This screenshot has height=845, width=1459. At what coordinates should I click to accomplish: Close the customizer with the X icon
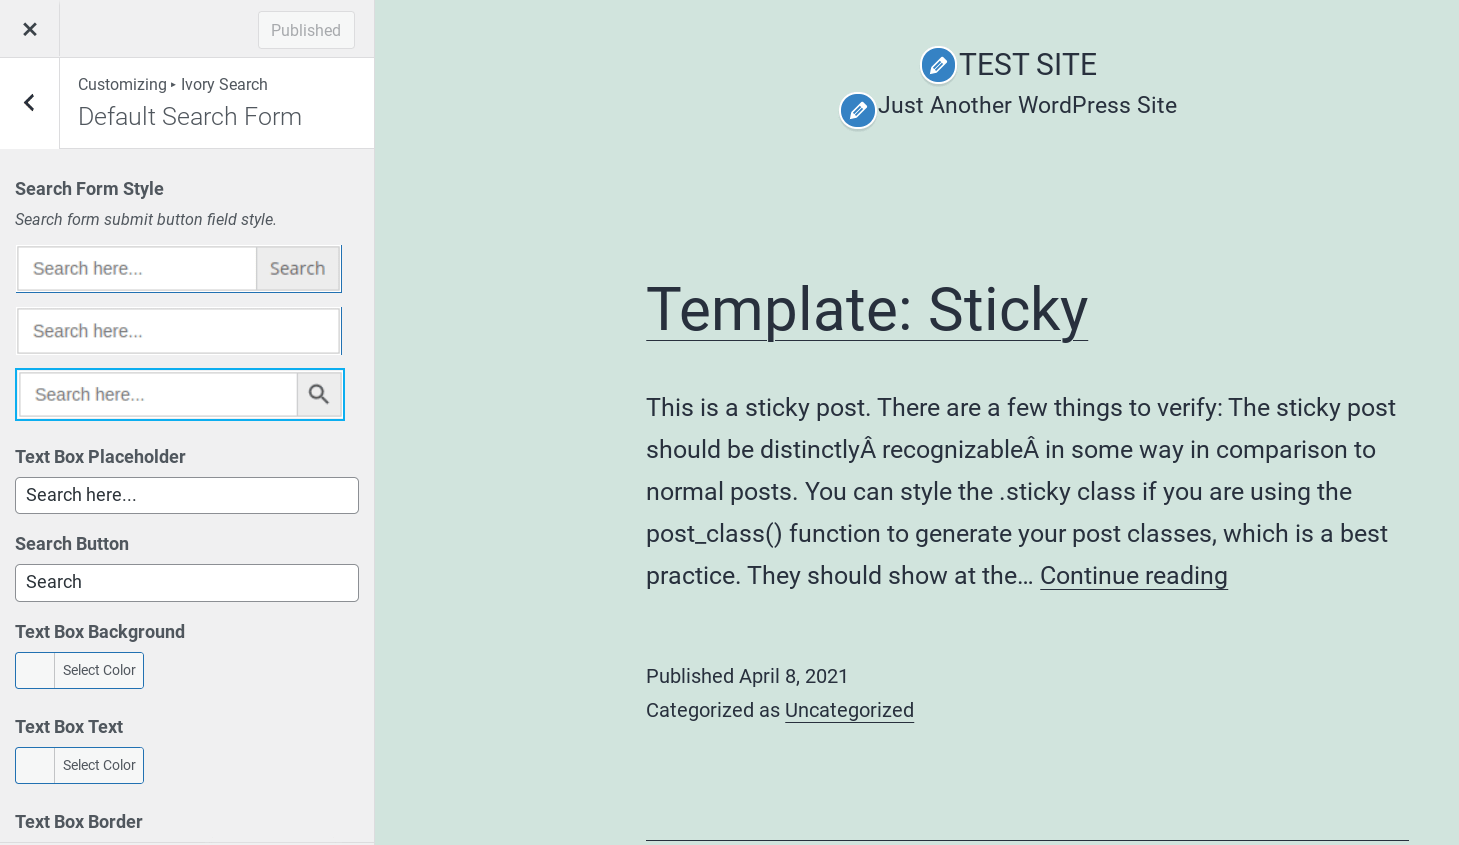29,28
